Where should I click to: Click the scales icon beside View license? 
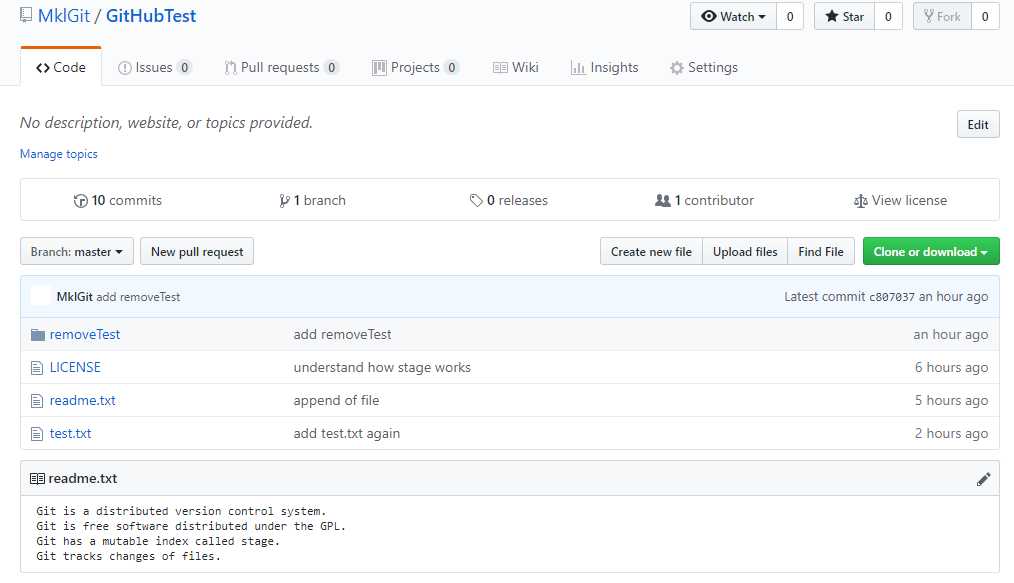[x=860, y=201]
